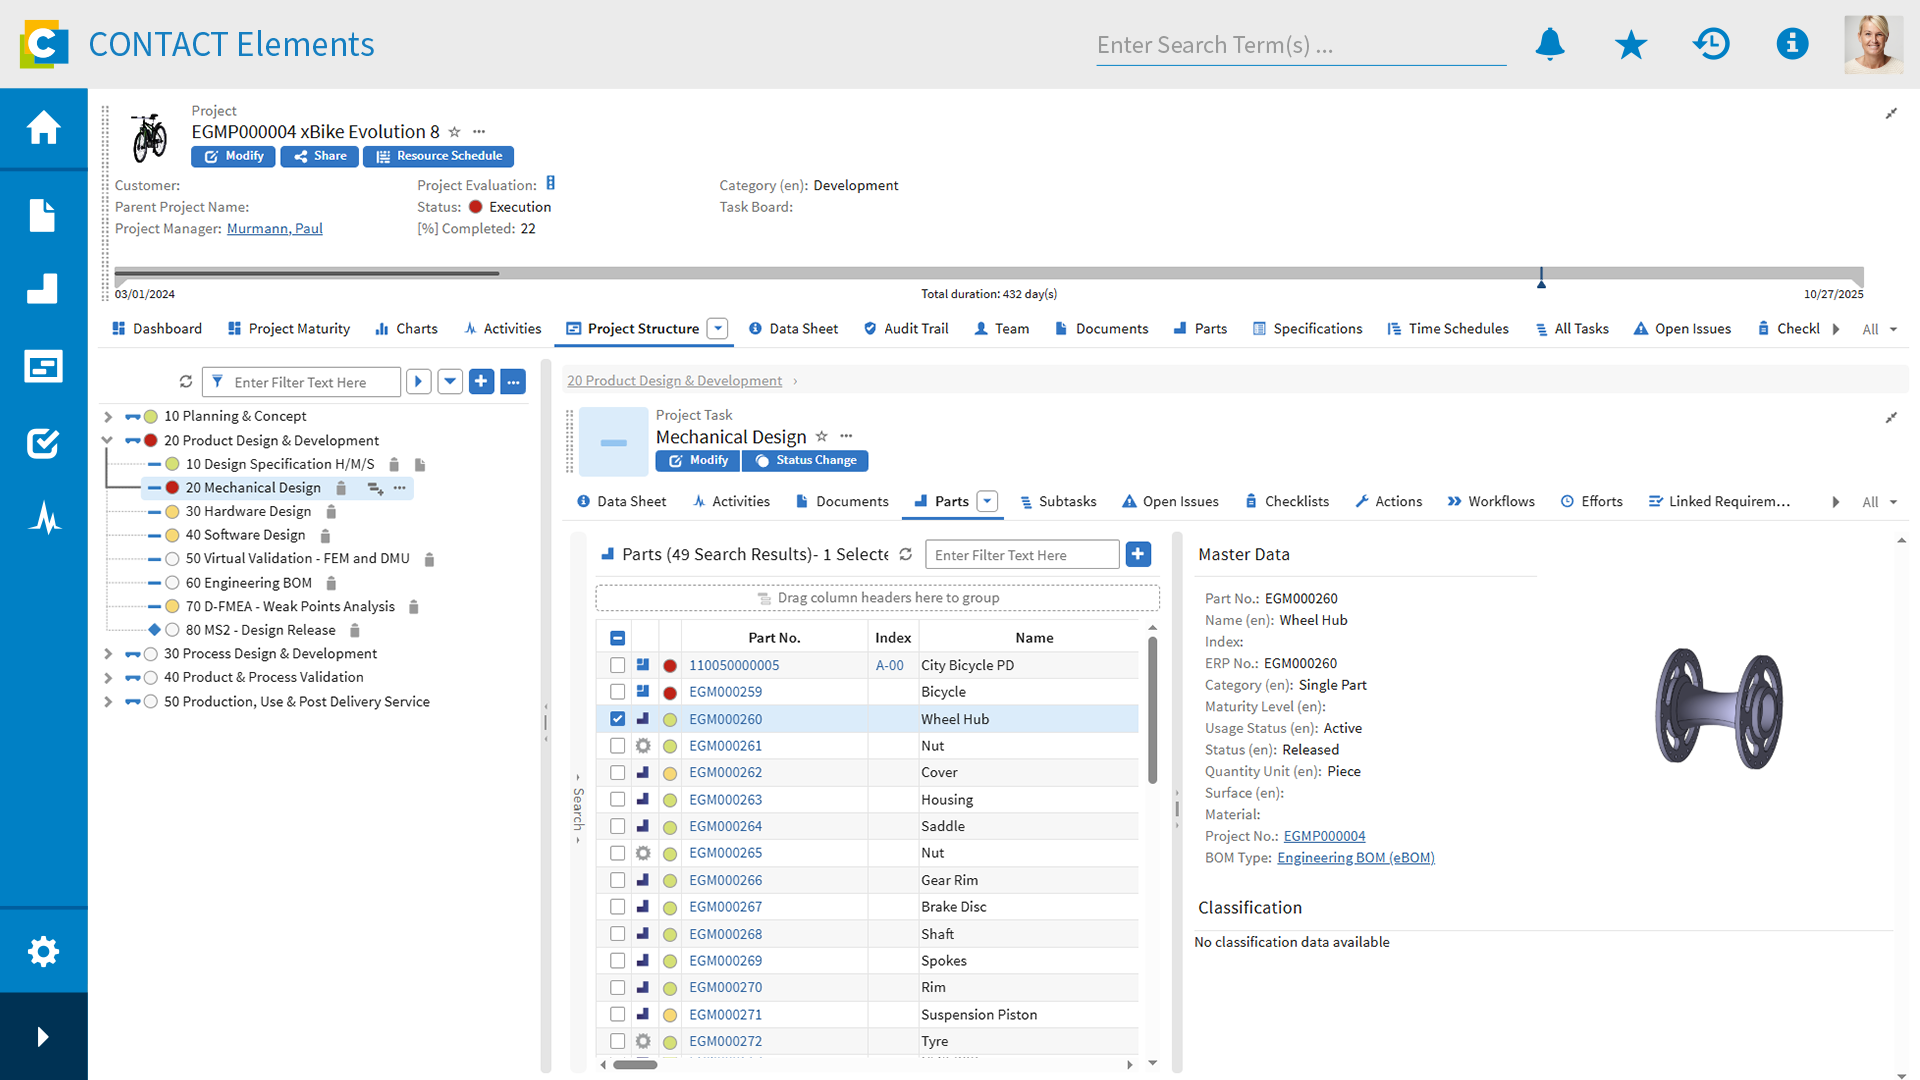Open the Murmann, Paul manager link
This screenshot has width=1920, height=1080.
tap(274, 229)
